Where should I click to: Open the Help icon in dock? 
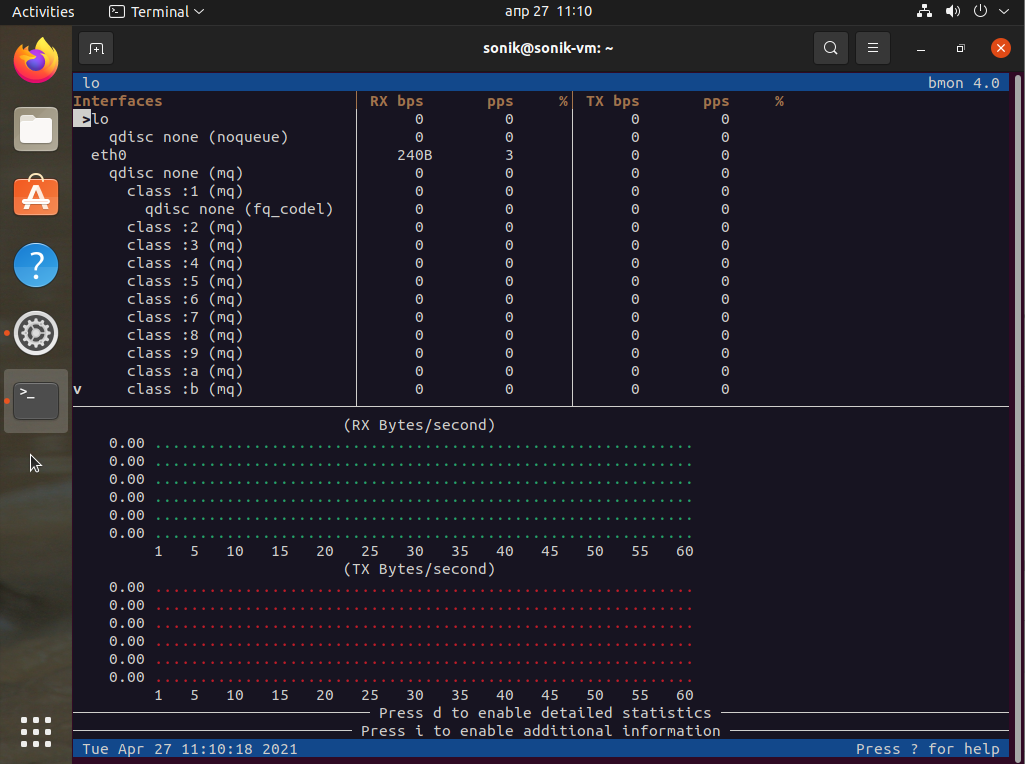coord(36,265)
